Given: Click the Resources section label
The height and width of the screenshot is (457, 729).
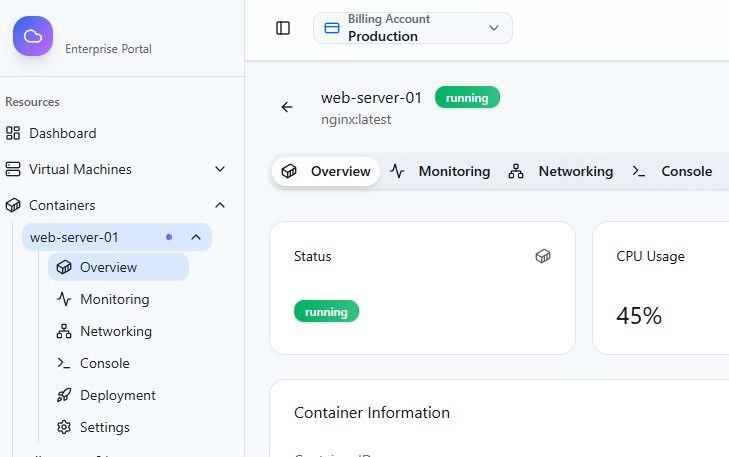Looking at the screenshot, I should 32,102.
